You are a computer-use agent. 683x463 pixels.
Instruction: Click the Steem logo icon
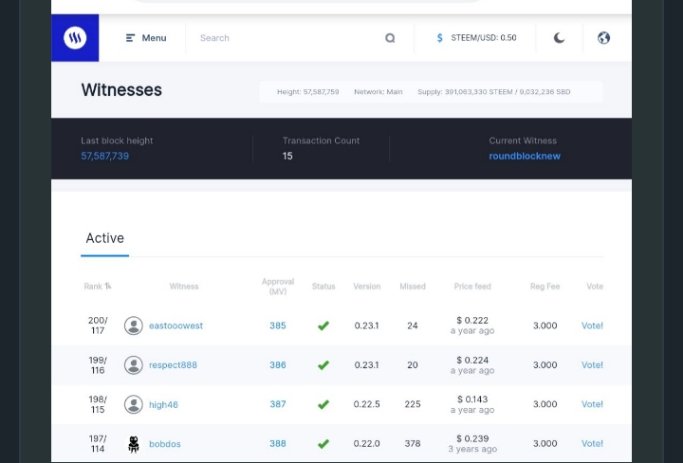click(75, 38)
